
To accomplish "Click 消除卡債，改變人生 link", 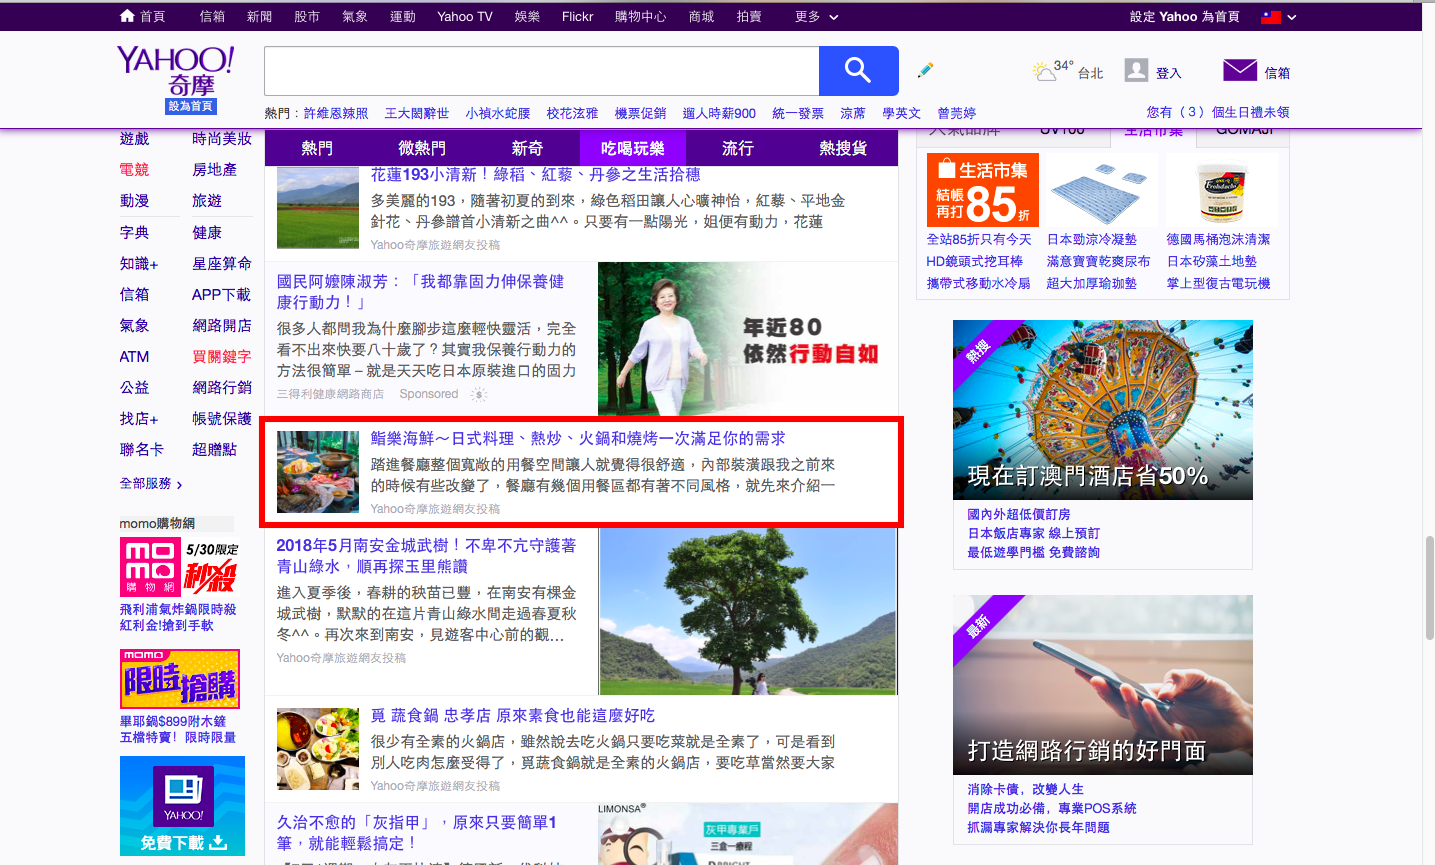I will [1025, 789].
